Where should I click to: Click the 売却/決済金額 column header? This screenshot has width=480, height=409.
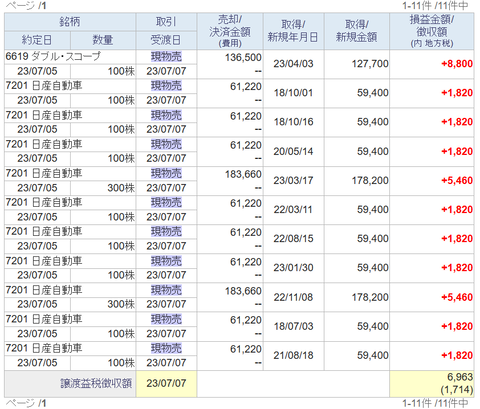pyautogui.click(x=230, y=31)
